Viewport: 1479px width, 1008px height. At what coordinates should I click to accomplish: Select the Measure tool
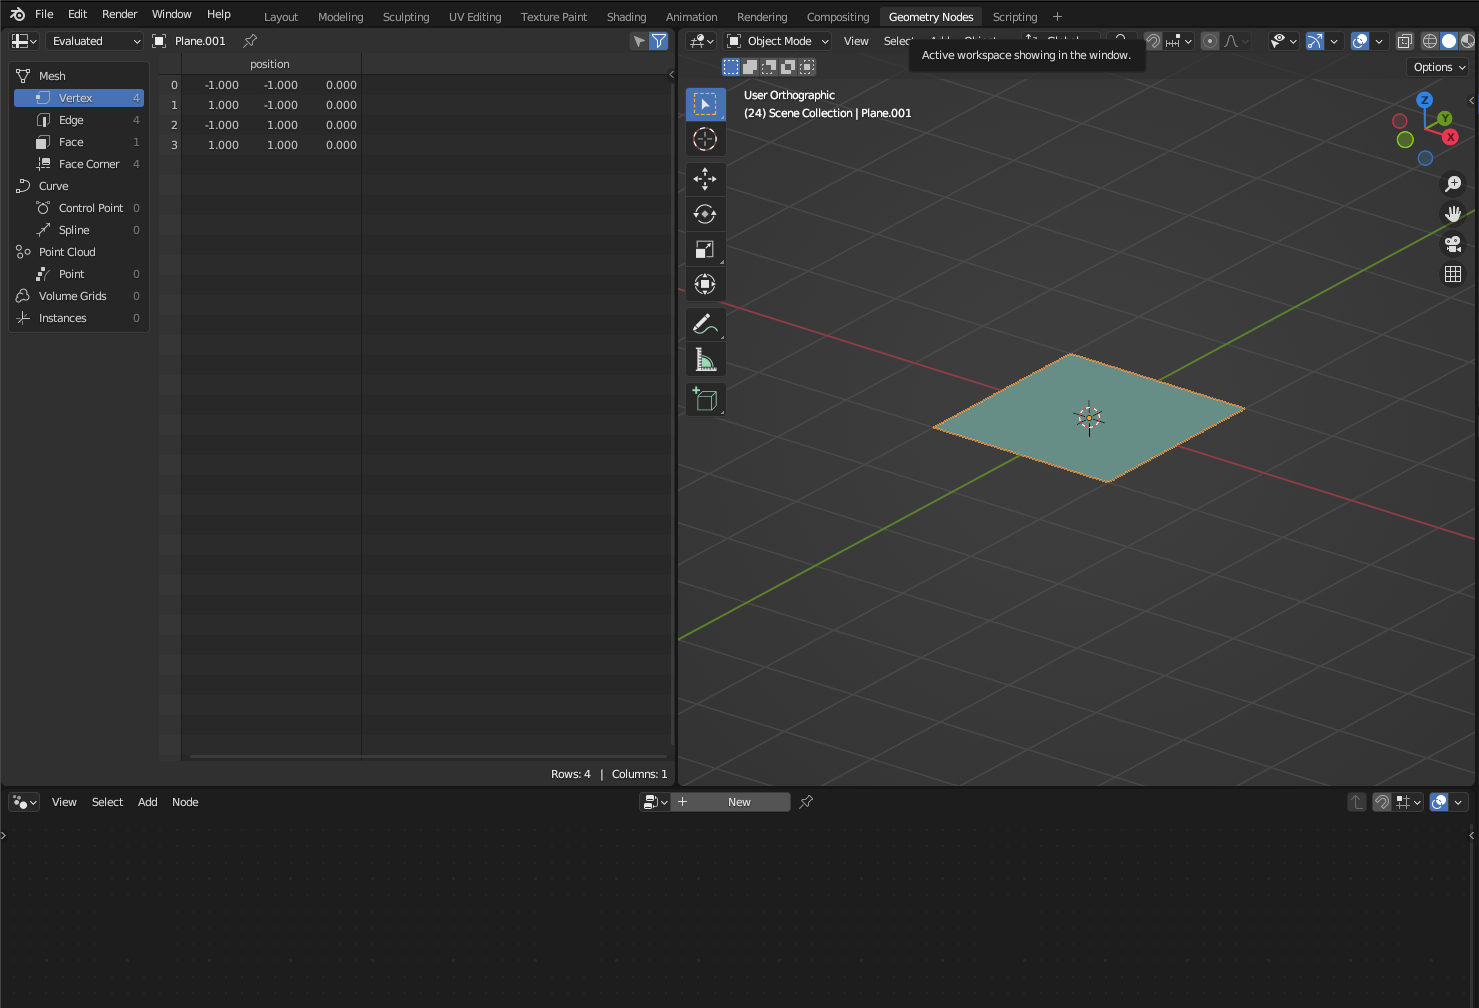705,359
